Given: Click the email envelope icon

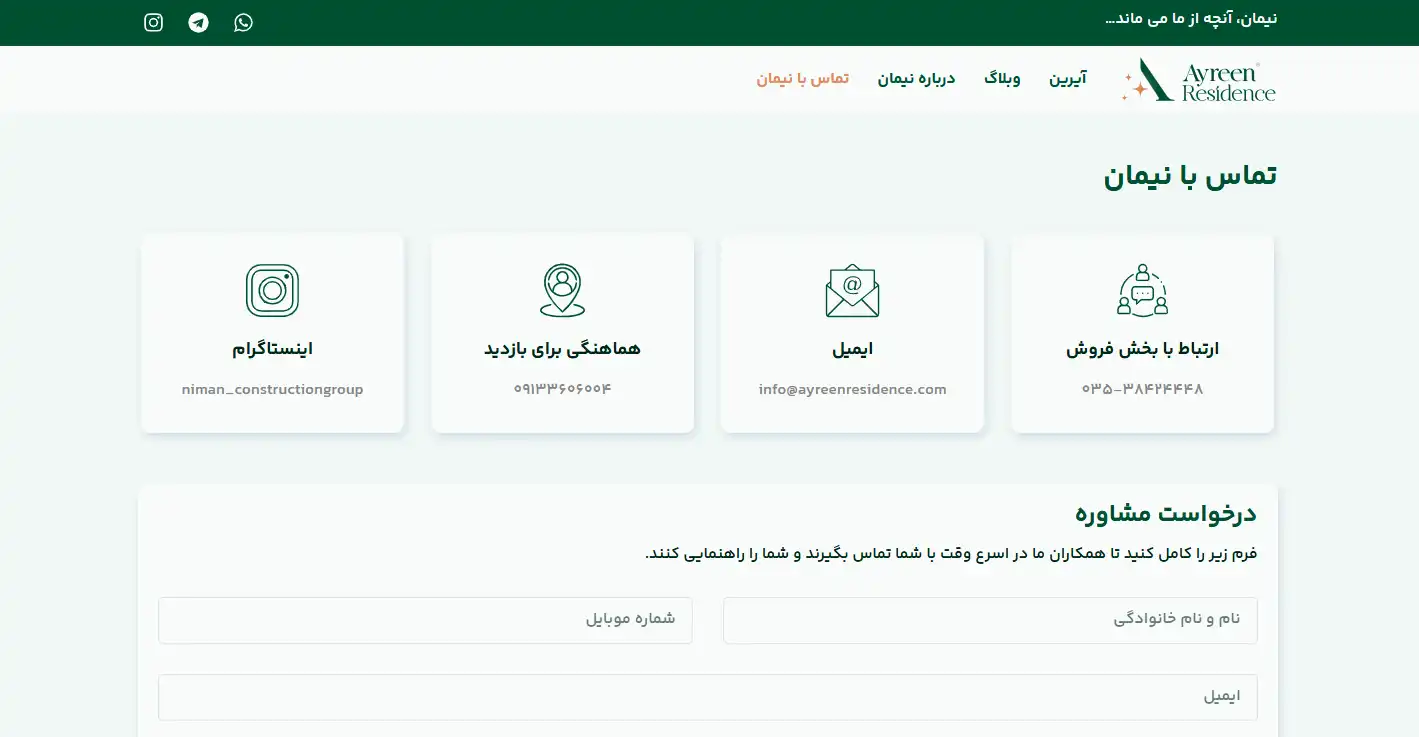Looking at the screenshot, I should pyautogui.click(x=852, y=291).
